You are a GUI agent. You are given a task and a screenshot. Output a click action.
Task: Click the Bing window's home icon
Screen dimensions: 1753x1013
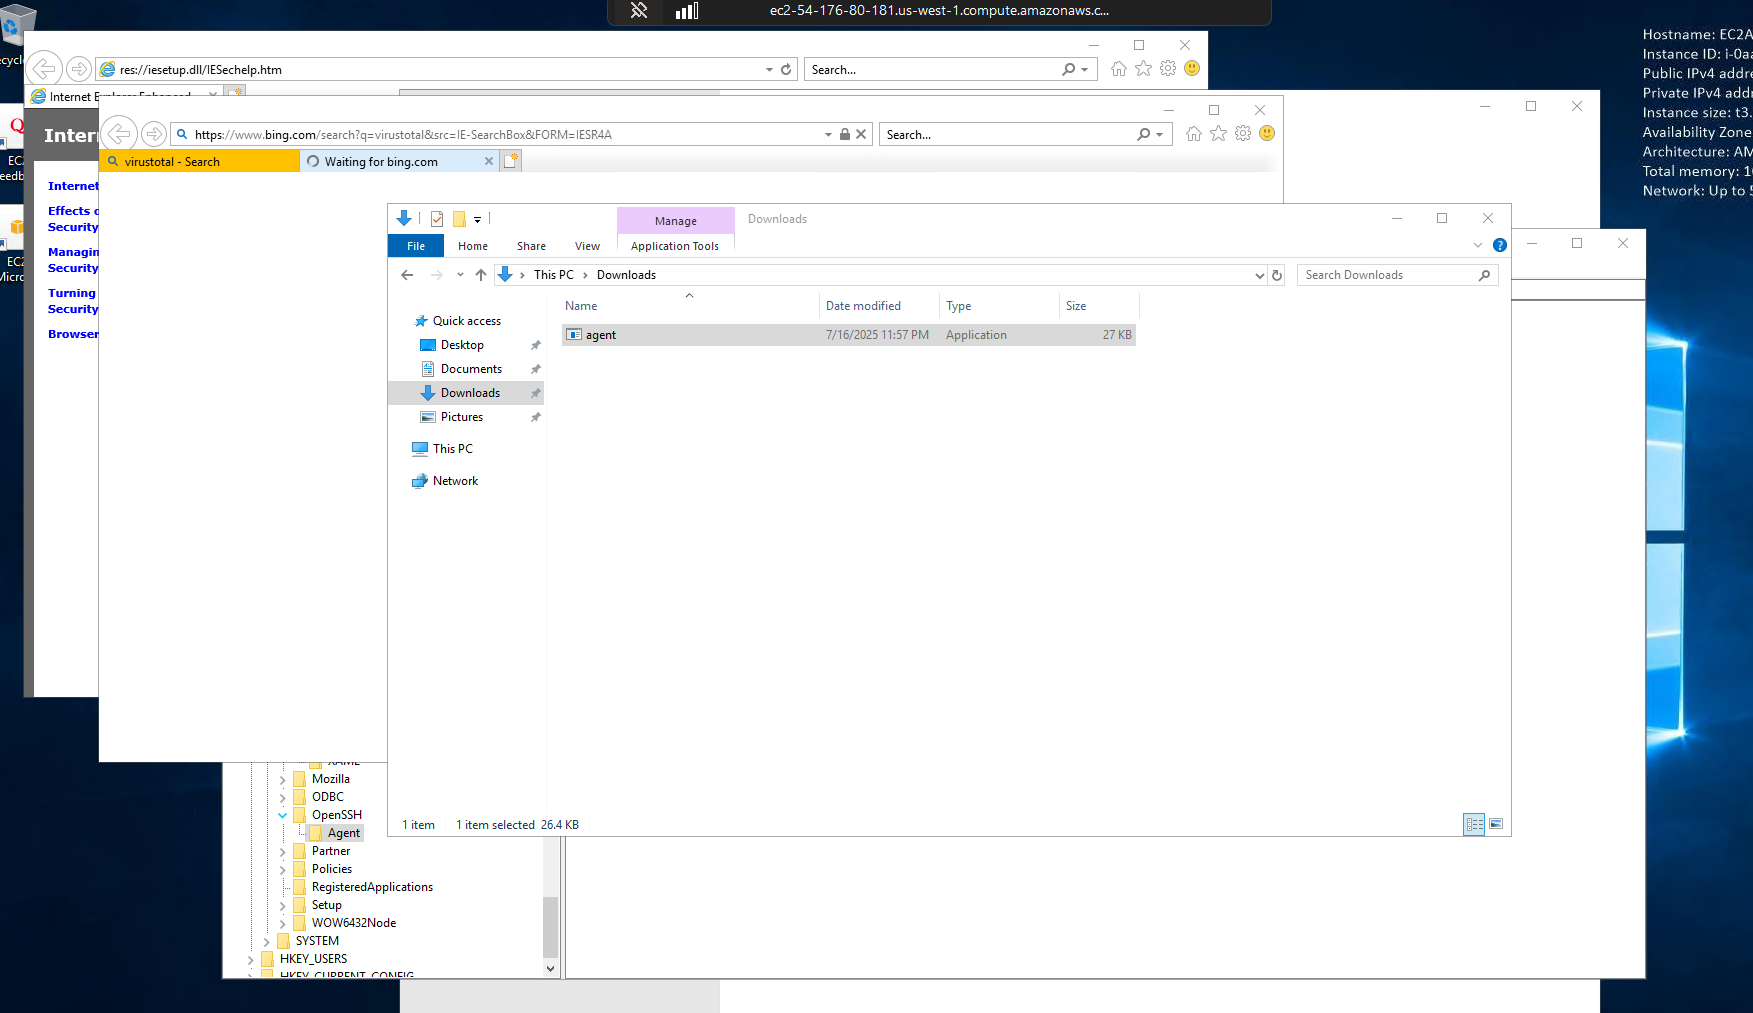click(1193, 134)
